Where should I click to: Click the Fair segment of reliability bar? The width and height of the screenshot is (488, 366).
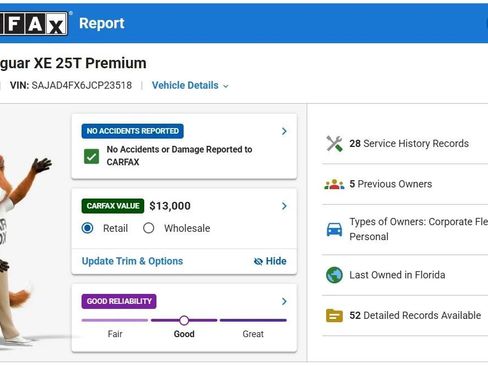[x=115, y=320]
